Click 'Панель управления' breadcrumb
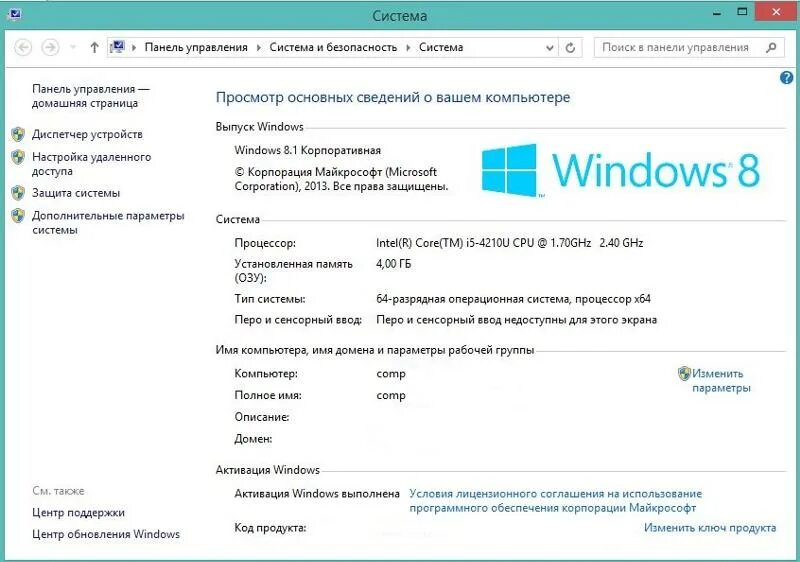Viewport: 800px width, 562px height. point(196,47)
